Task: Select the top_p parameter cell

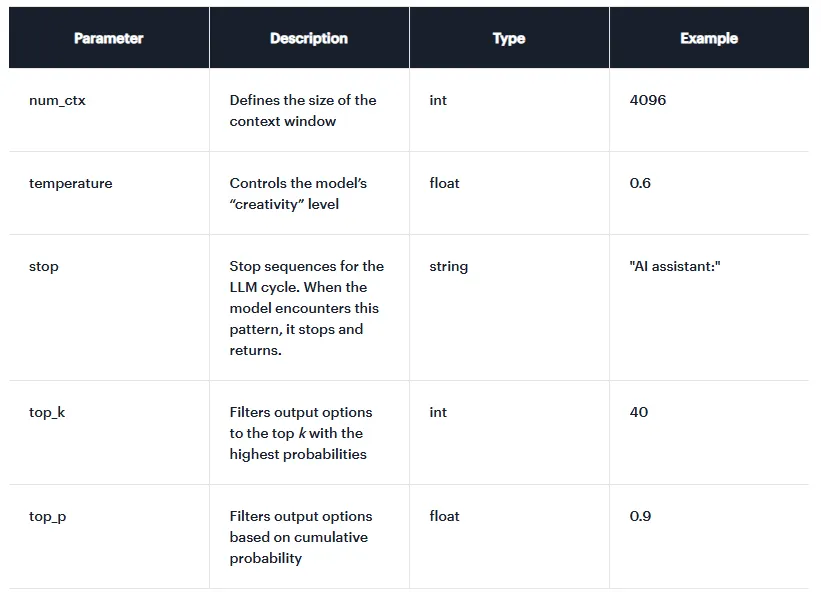Action: tap(47, 517)
